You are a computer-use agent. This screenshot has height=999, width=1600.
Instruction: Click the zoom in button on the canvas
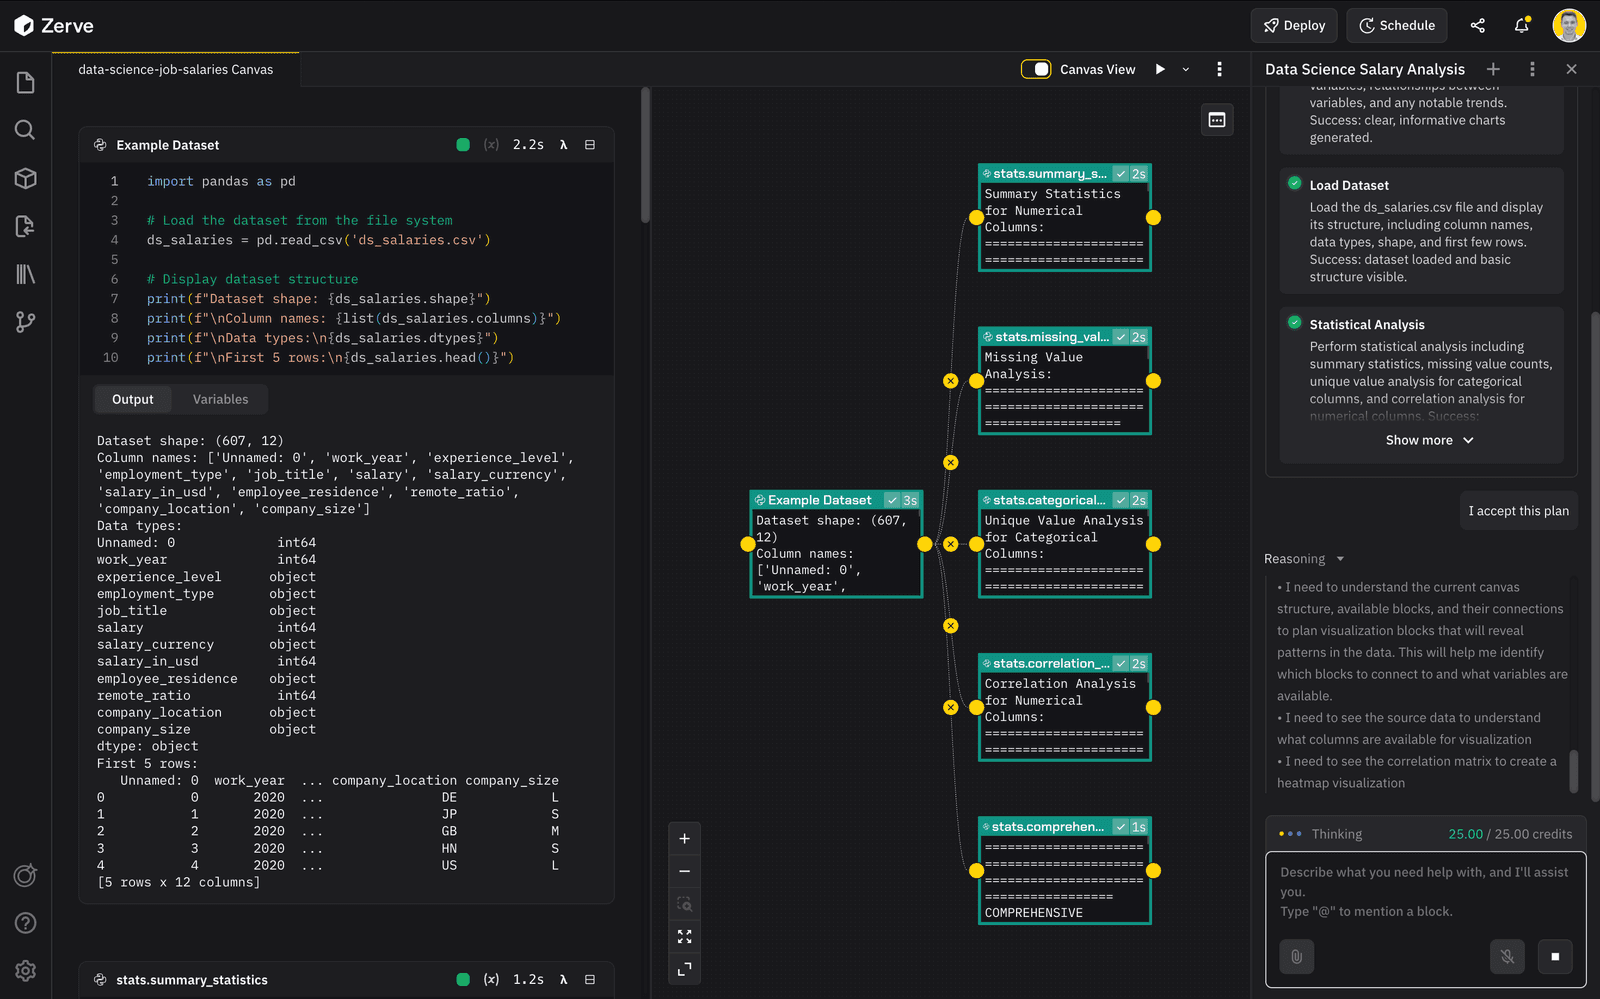(x=685, y=838)
